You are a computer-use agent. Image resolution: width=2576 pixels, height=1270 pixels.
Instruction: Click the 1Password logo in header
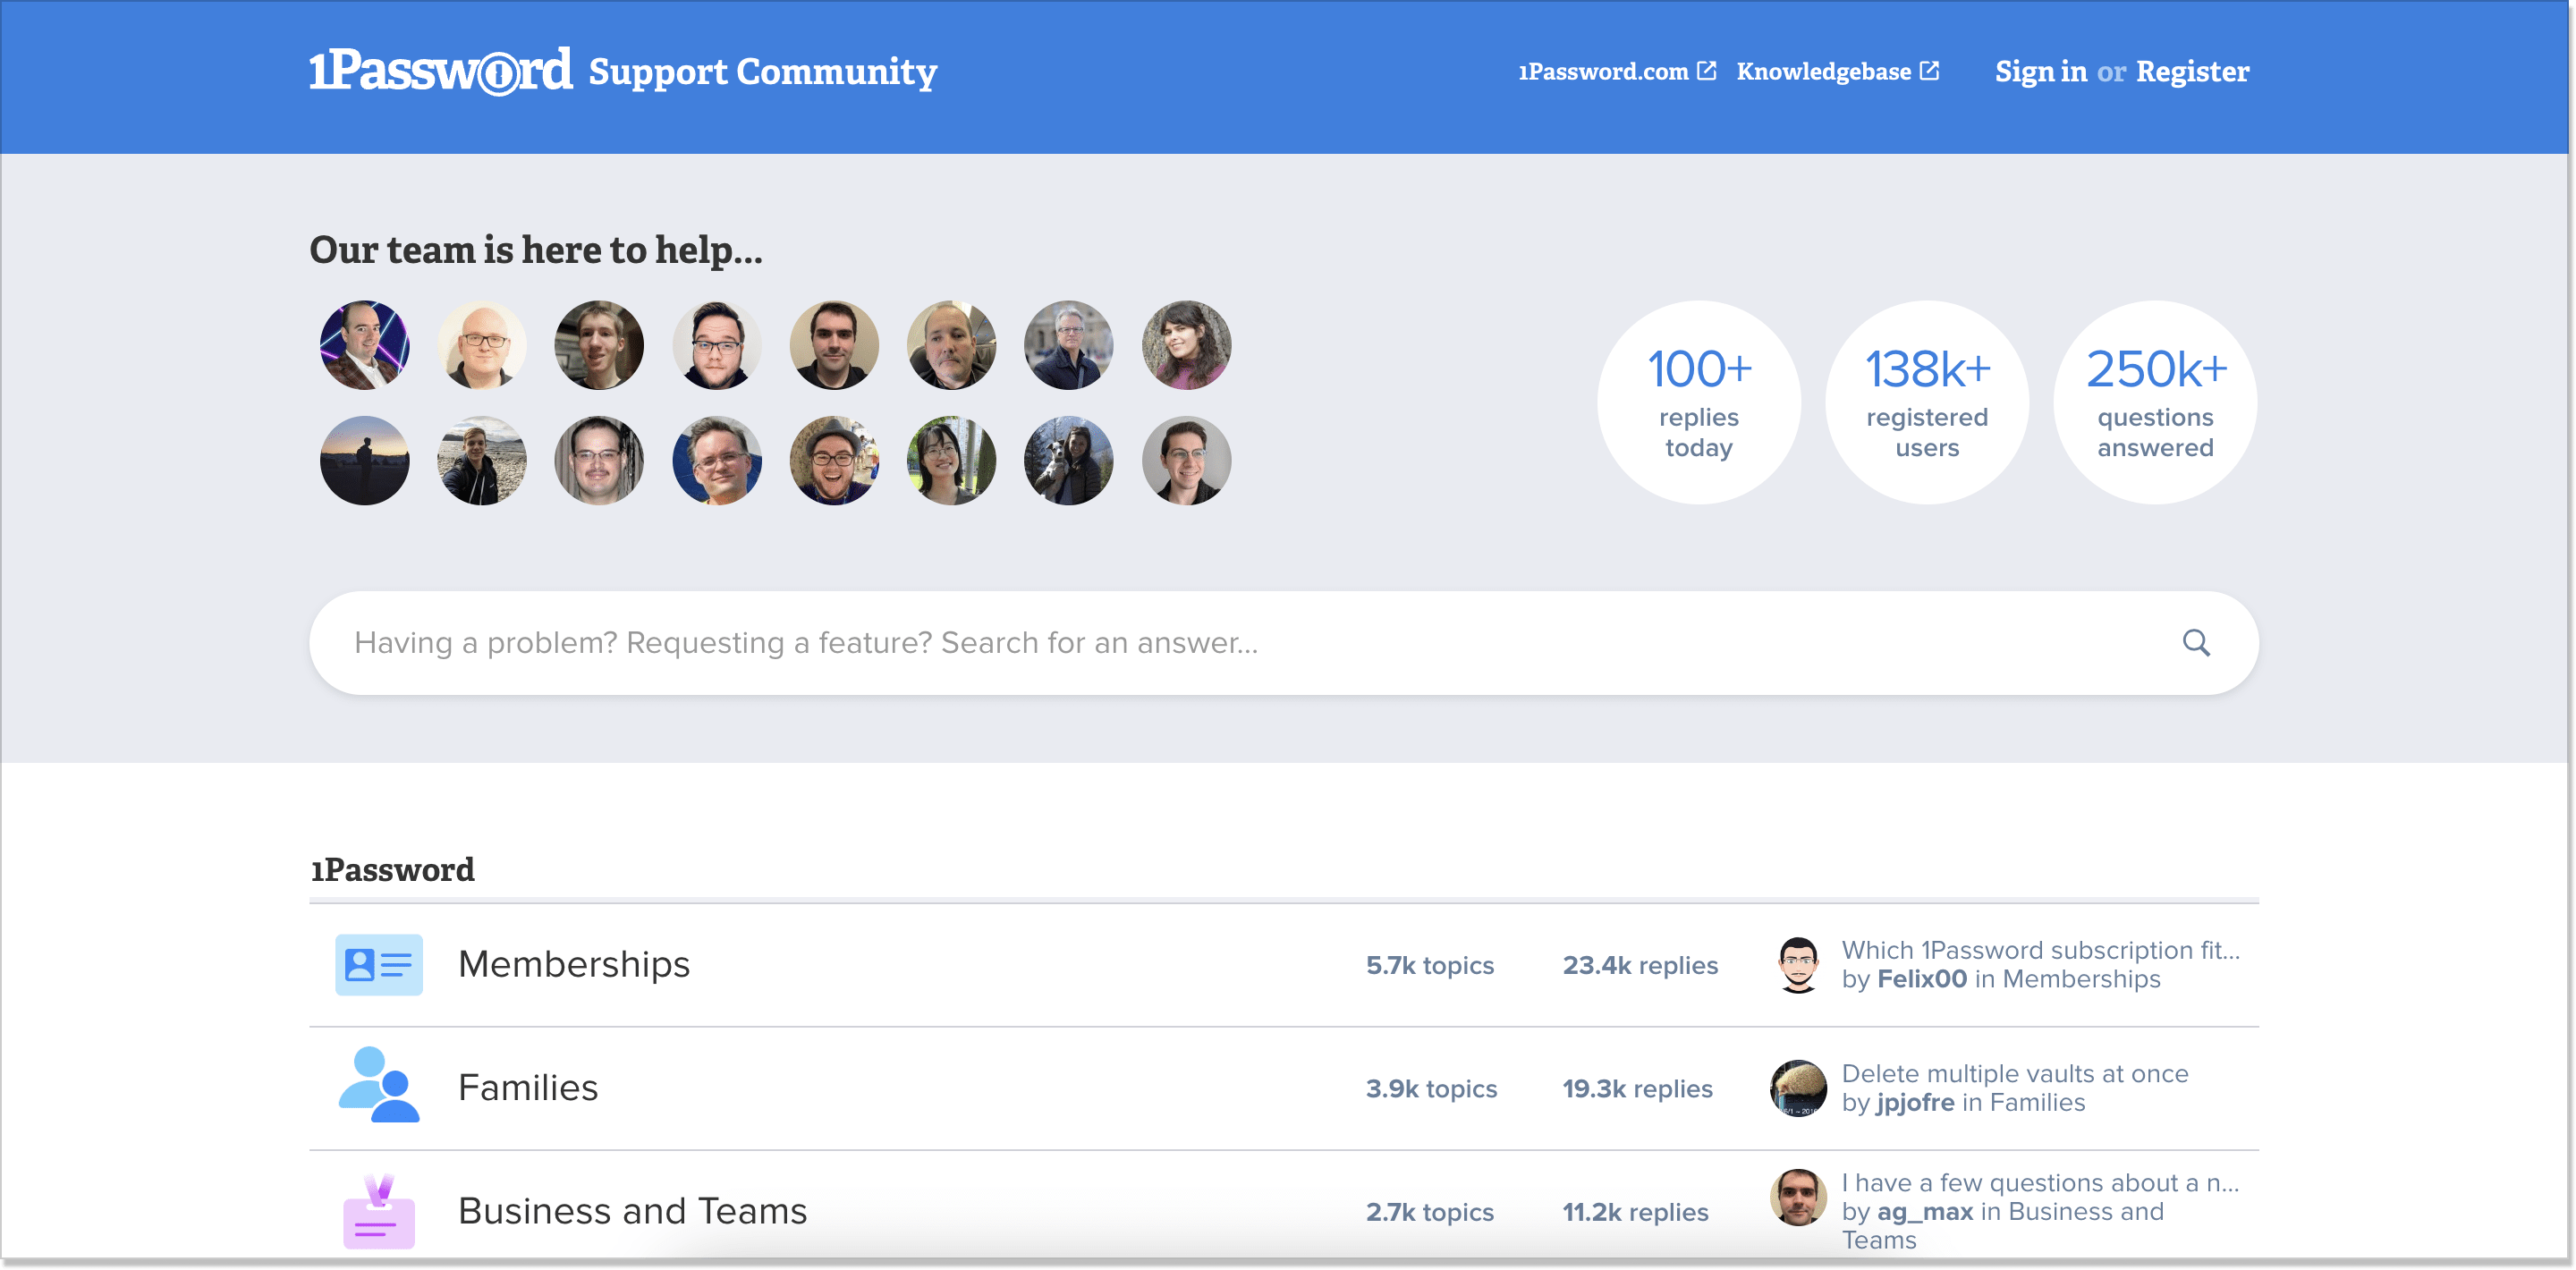[440, 71]
